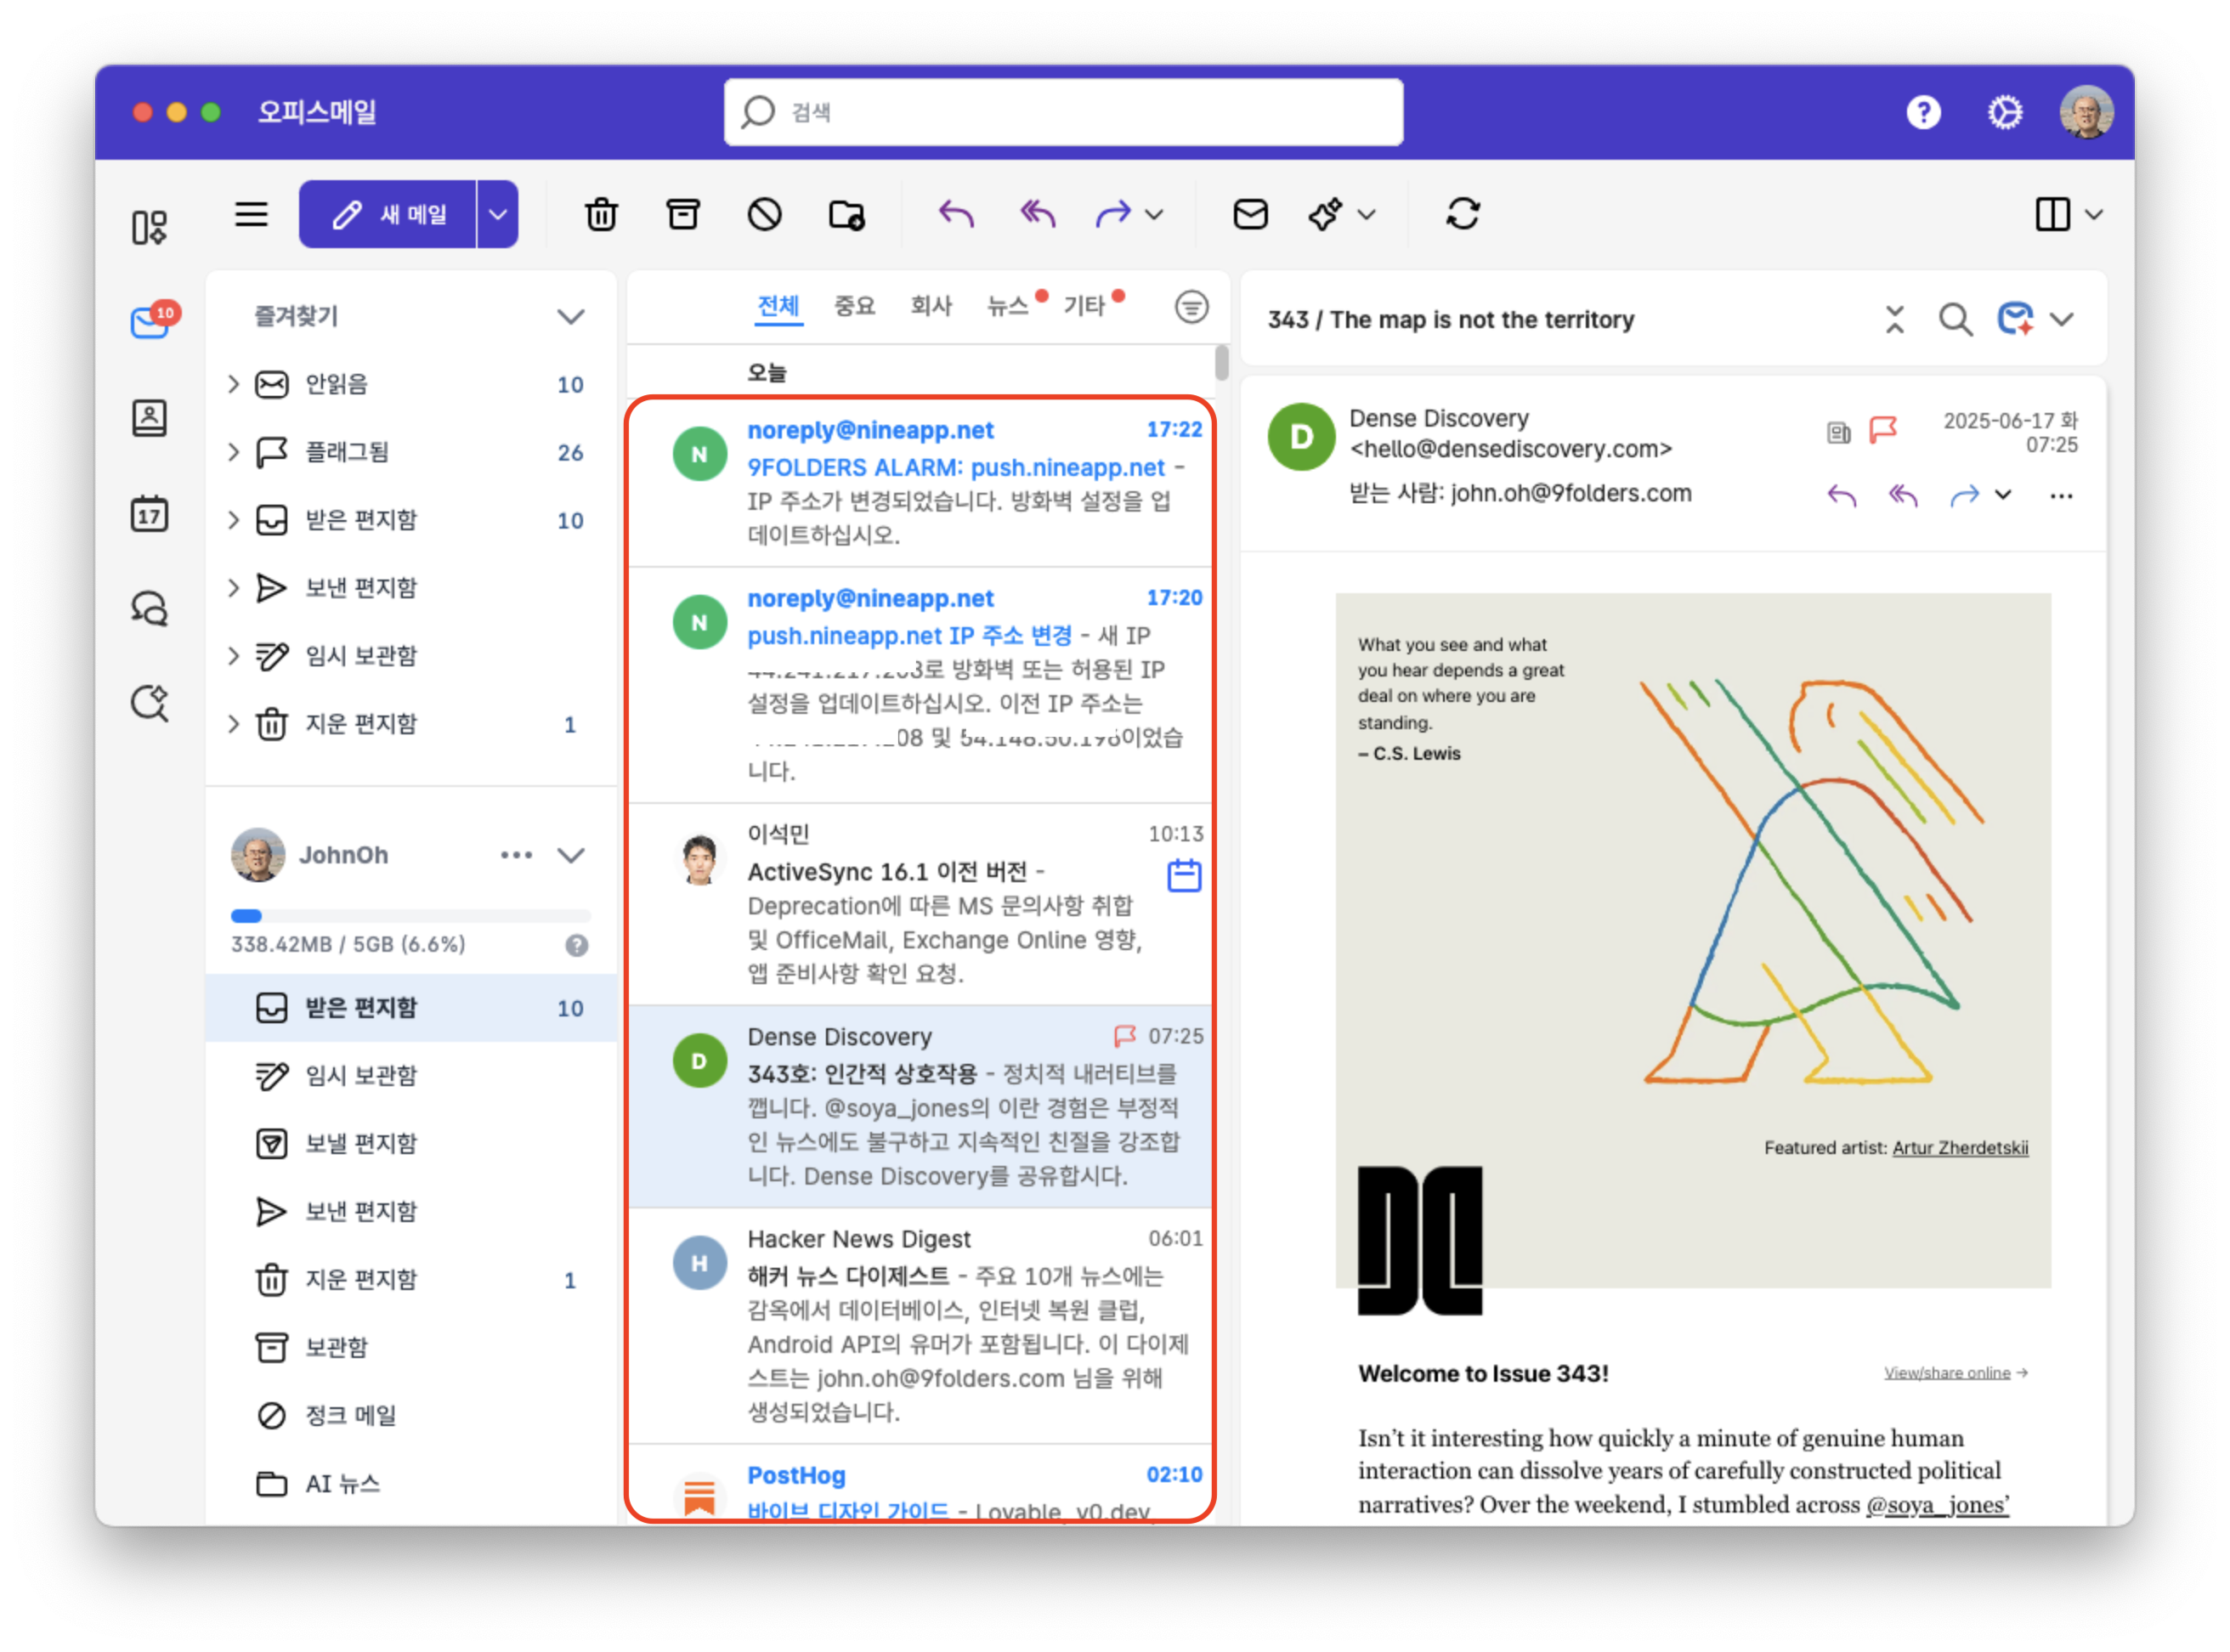Open help question mark icon
Screen dimensions: 2230x1652
pos(1924,112)
